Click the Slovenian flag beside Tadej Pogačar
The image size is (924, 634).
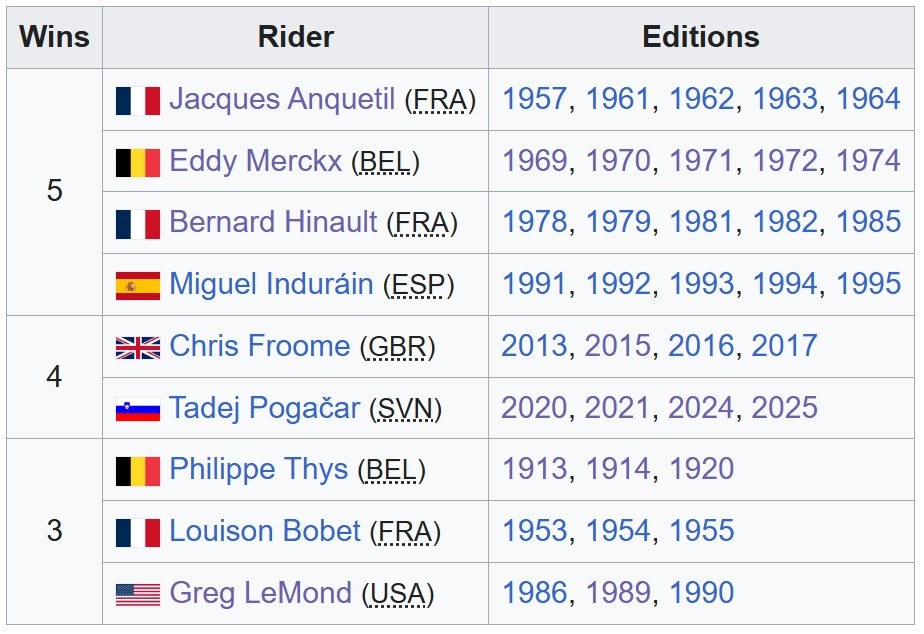[x=137, y=409]
